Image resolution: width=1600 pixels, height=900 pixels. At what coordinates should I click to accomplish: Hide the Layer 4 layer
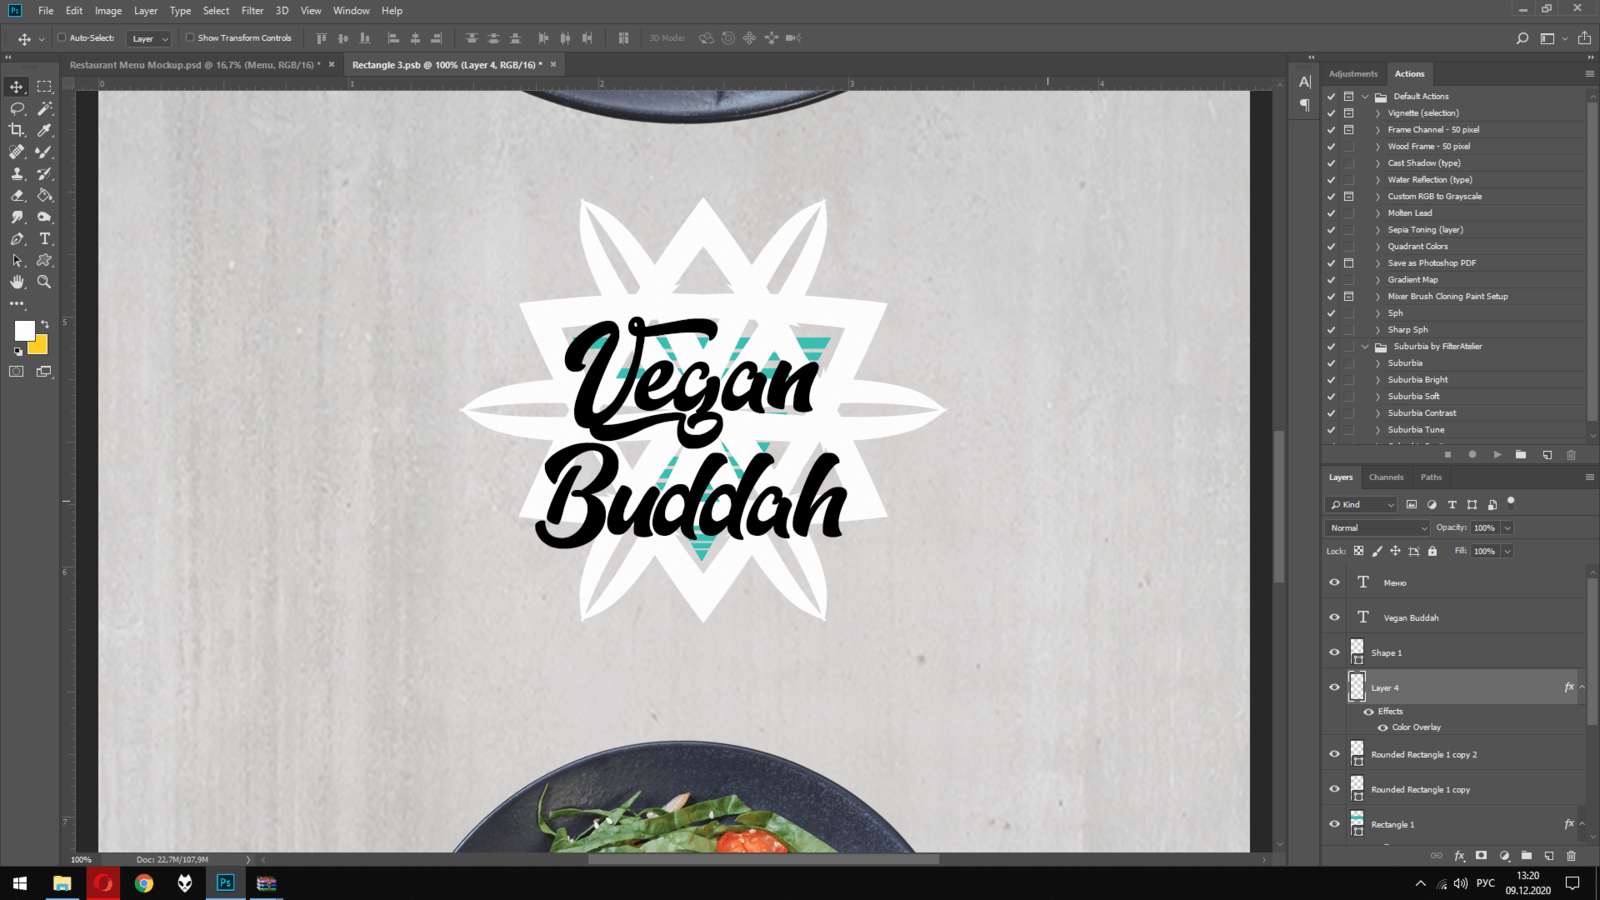pyautogui.click(x=1334, y=687)
